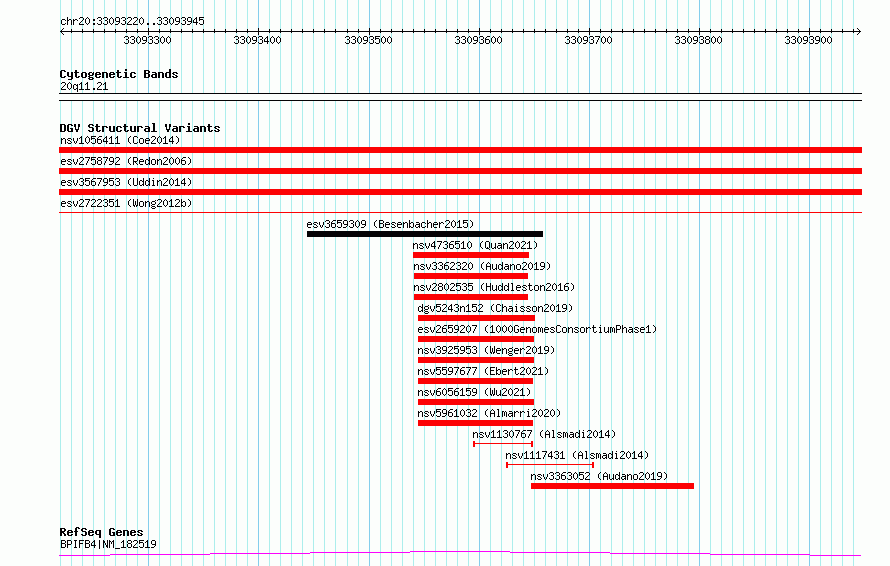Click the RefSeq Genes track title
This screenshot has height=566, width=890.
(x=101, y=533)
